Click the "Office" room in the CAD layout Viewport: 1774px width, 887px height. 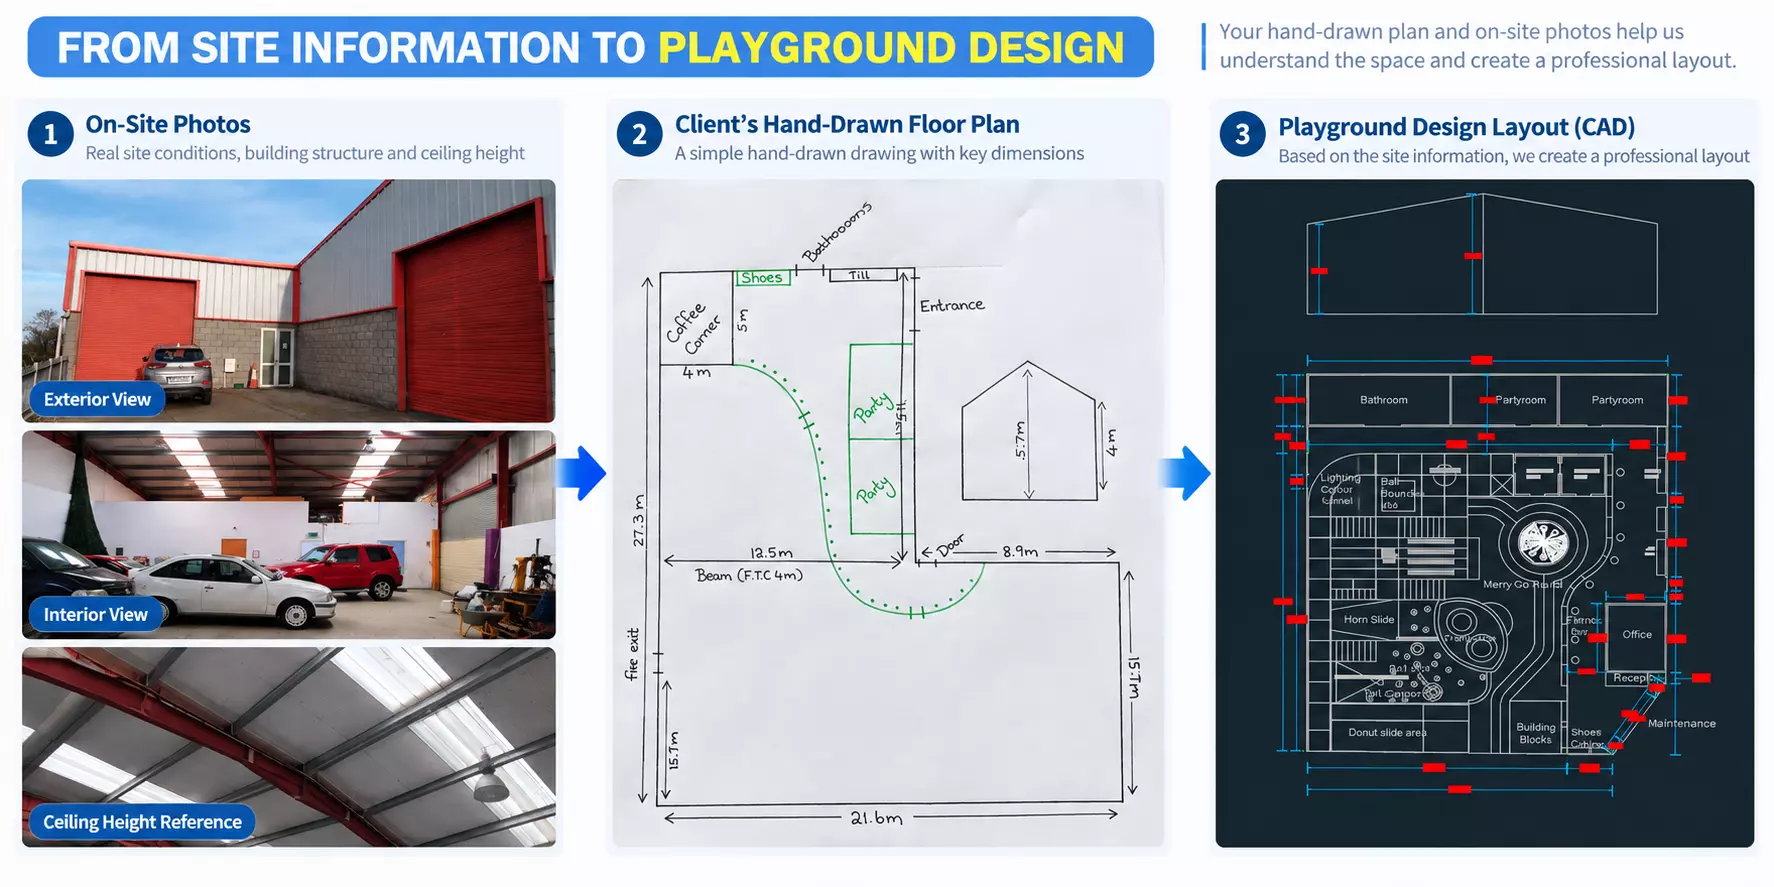coord(1636,636)
